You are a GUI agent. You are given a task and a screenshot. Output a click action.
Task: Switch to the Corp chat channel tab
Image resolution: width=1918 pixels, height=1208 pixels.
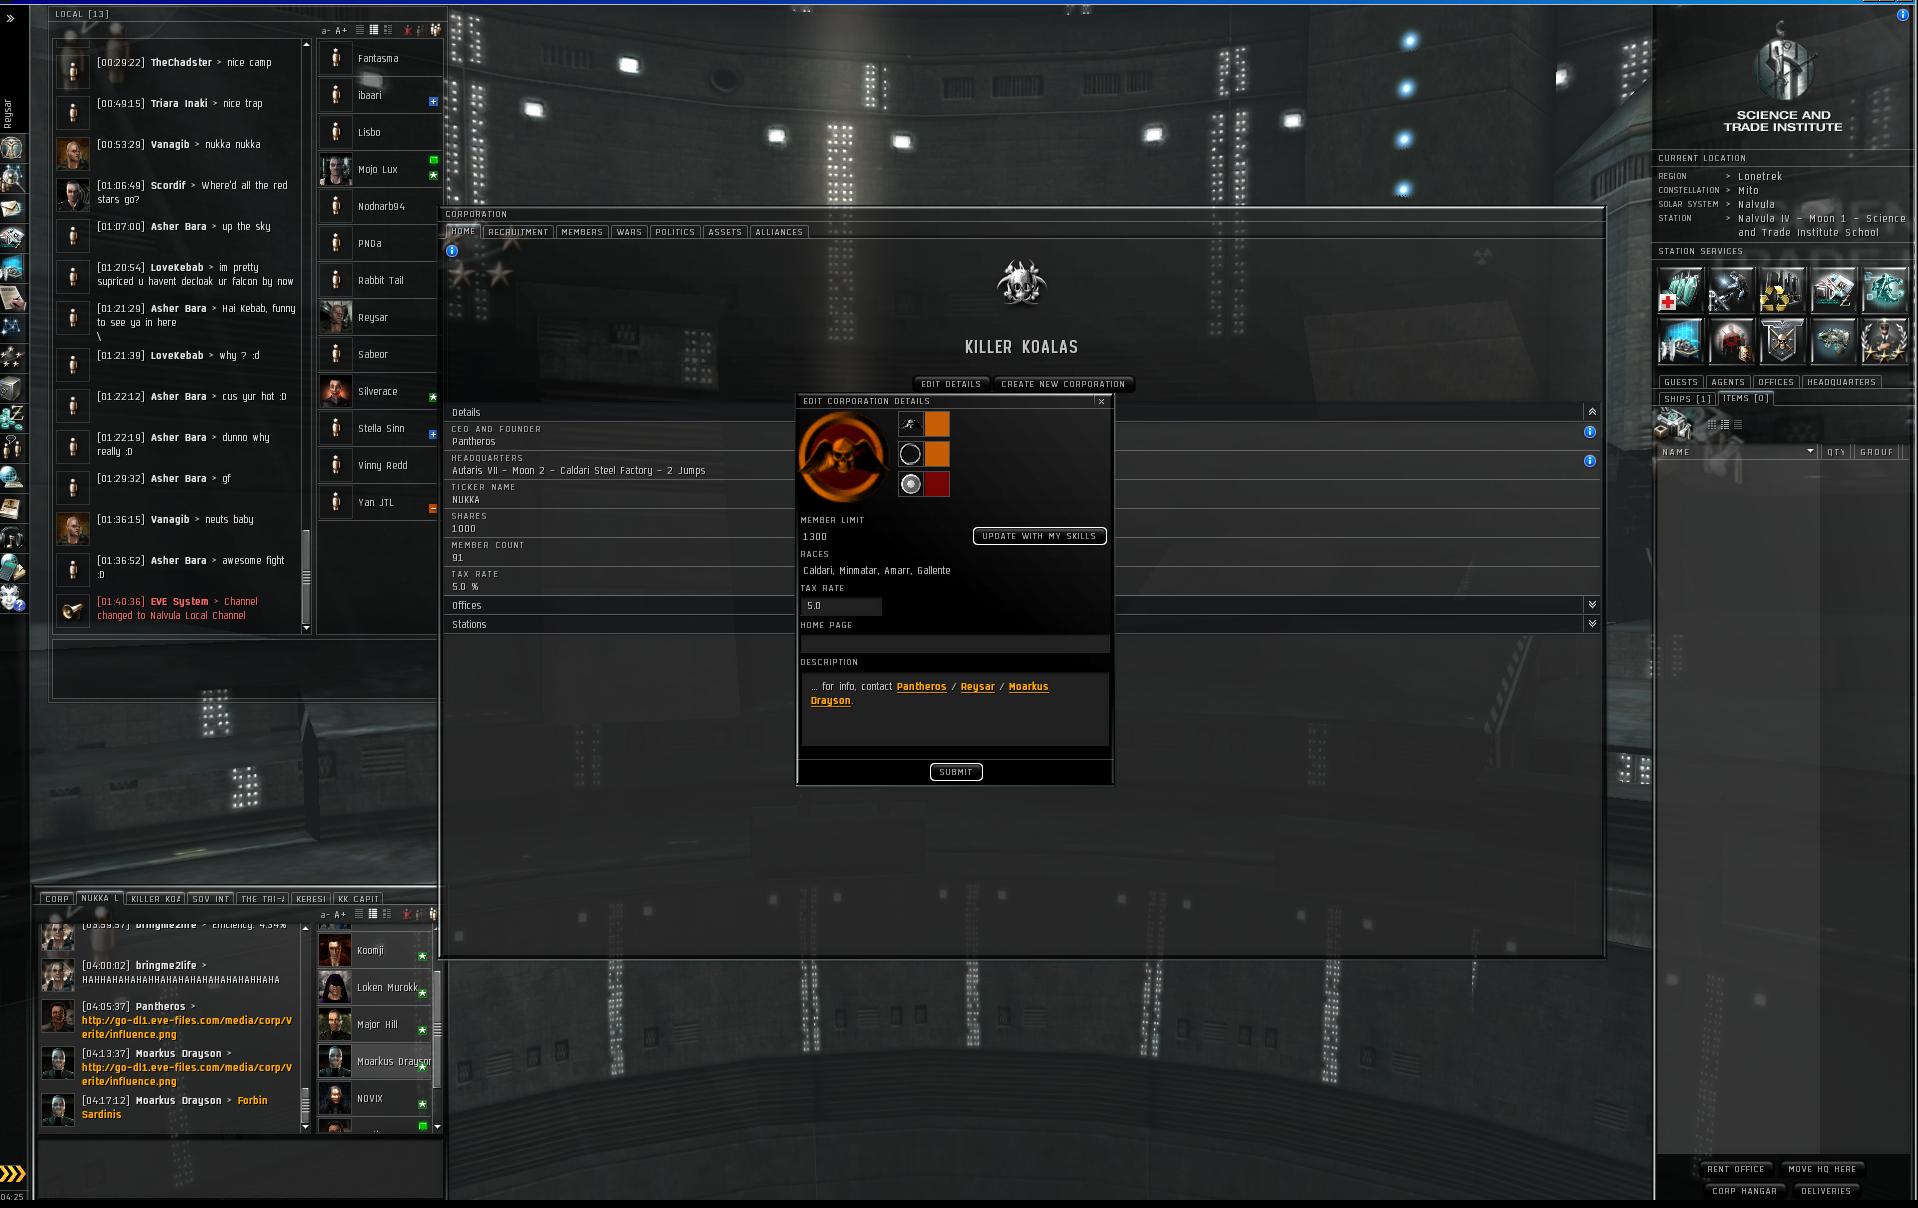pyautogui.click(x=57, y=899)
